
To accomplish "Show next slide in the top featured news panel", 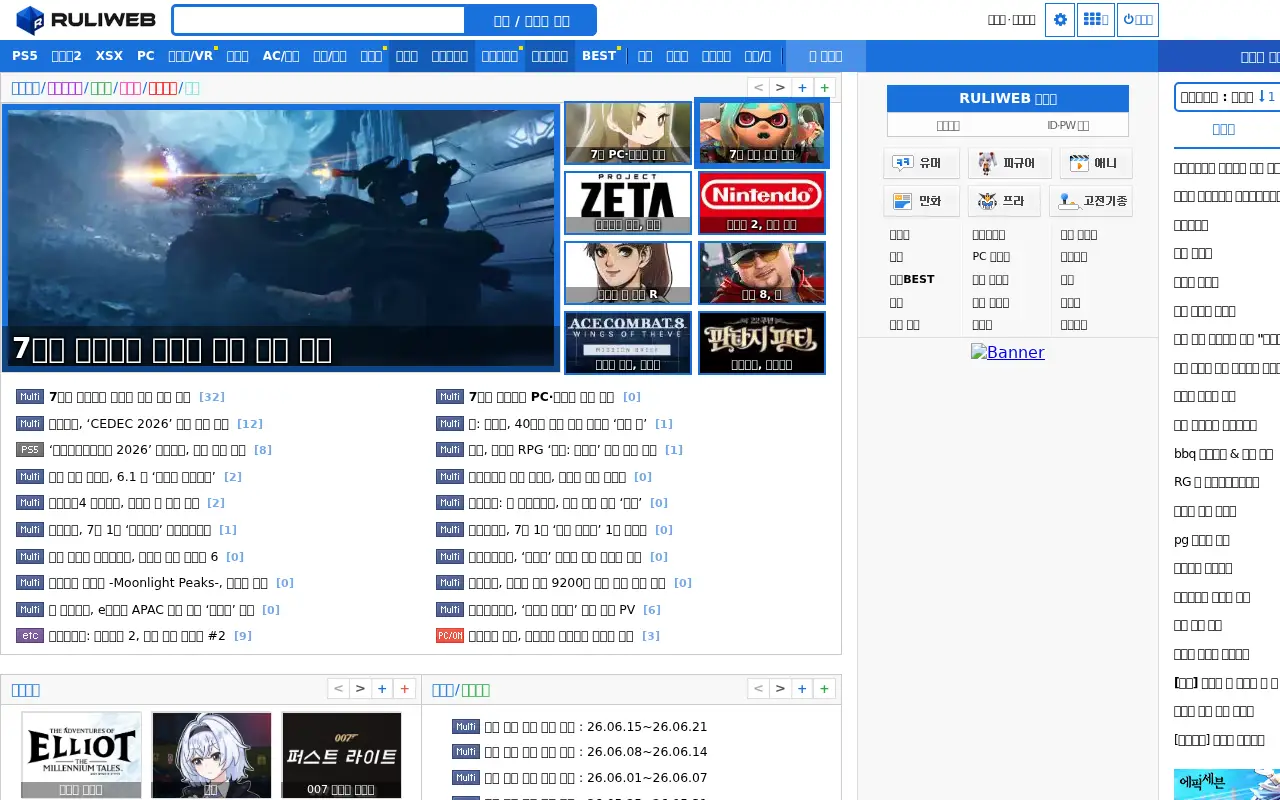I will (780, 88).
